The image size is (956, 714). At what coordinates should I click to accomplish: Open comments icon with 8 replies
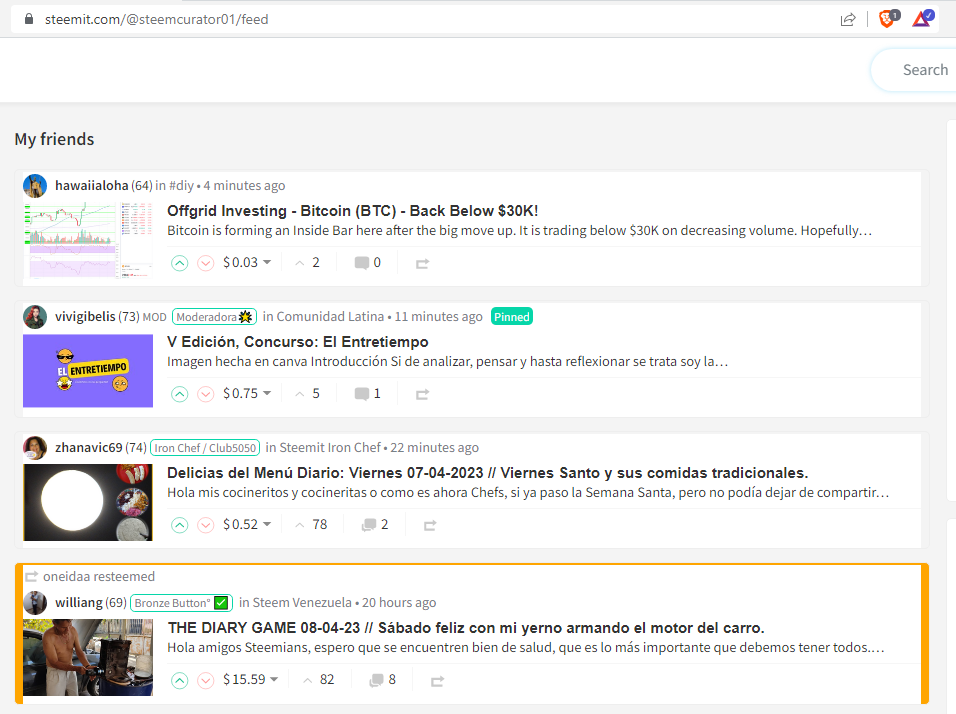pos(382,679)
